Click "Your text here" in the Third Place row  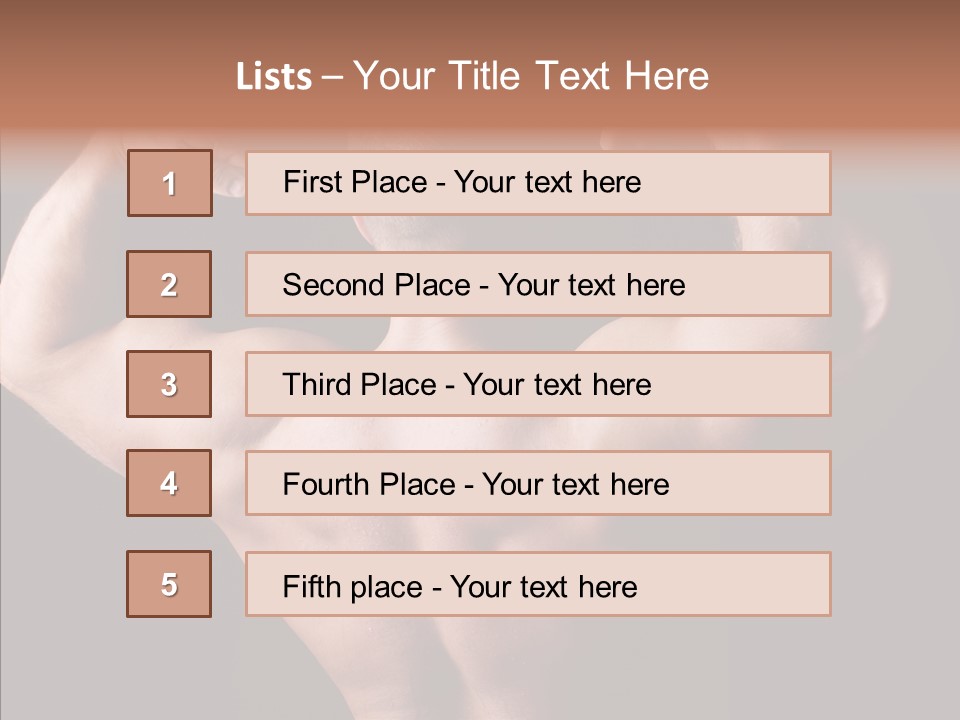click(x=557, y=385)
